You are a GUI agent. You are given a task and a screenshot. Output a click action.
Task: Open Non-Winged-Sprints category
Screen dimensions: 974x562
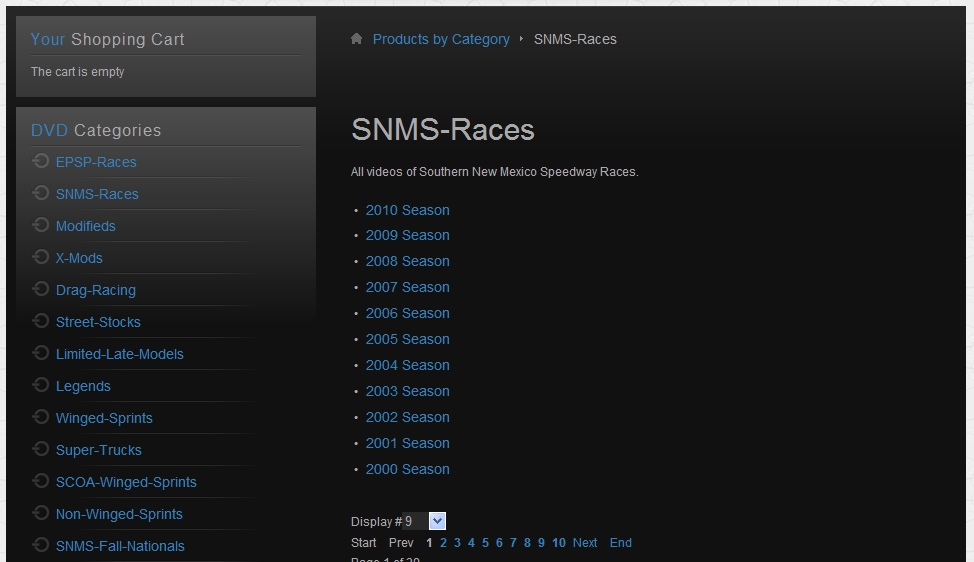(x=119, y=514)
